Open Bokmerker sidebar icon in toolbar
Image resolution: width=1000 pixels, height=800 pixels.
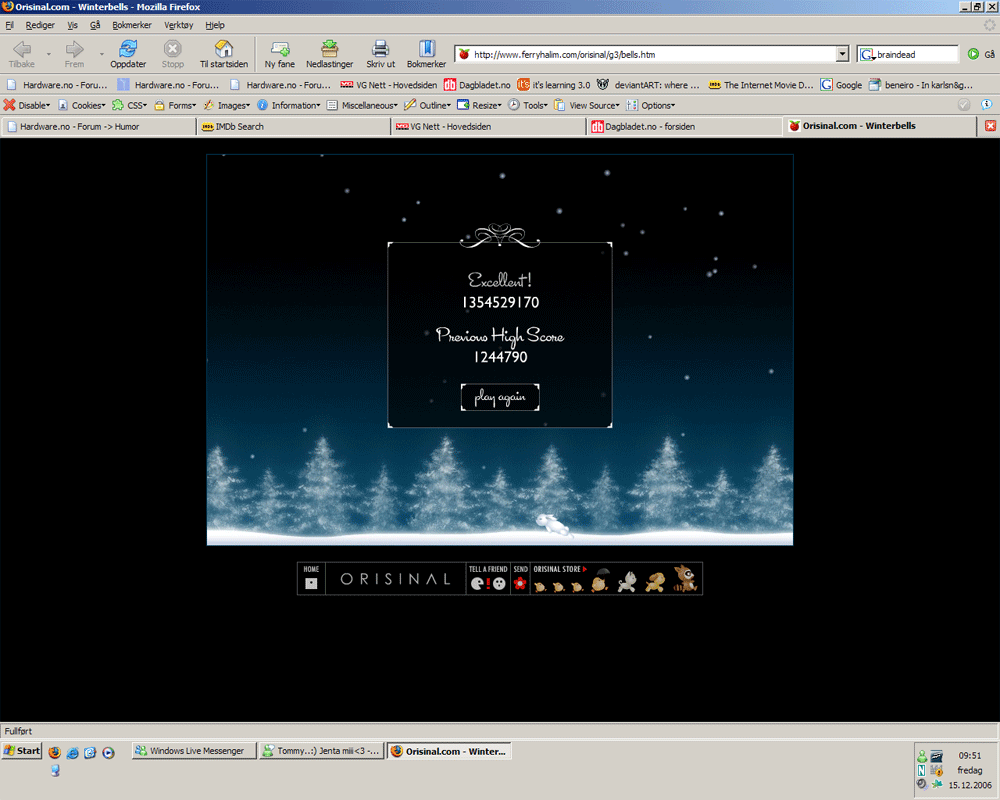point(427,48)
